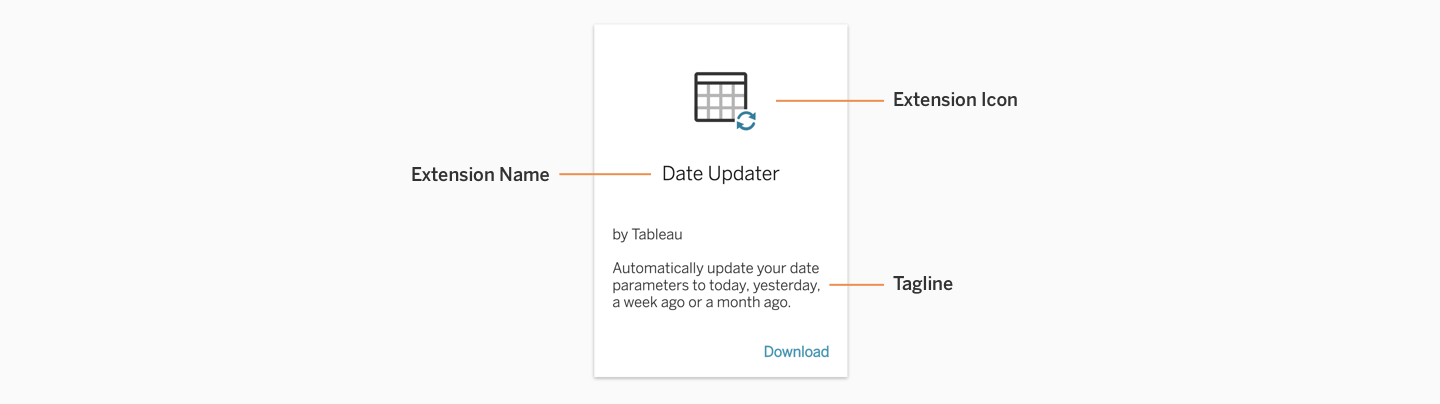This screenshot has width=1440, height=404.
Task: Click the "a week ago or a month ago." line
Action: click(701, 303)
